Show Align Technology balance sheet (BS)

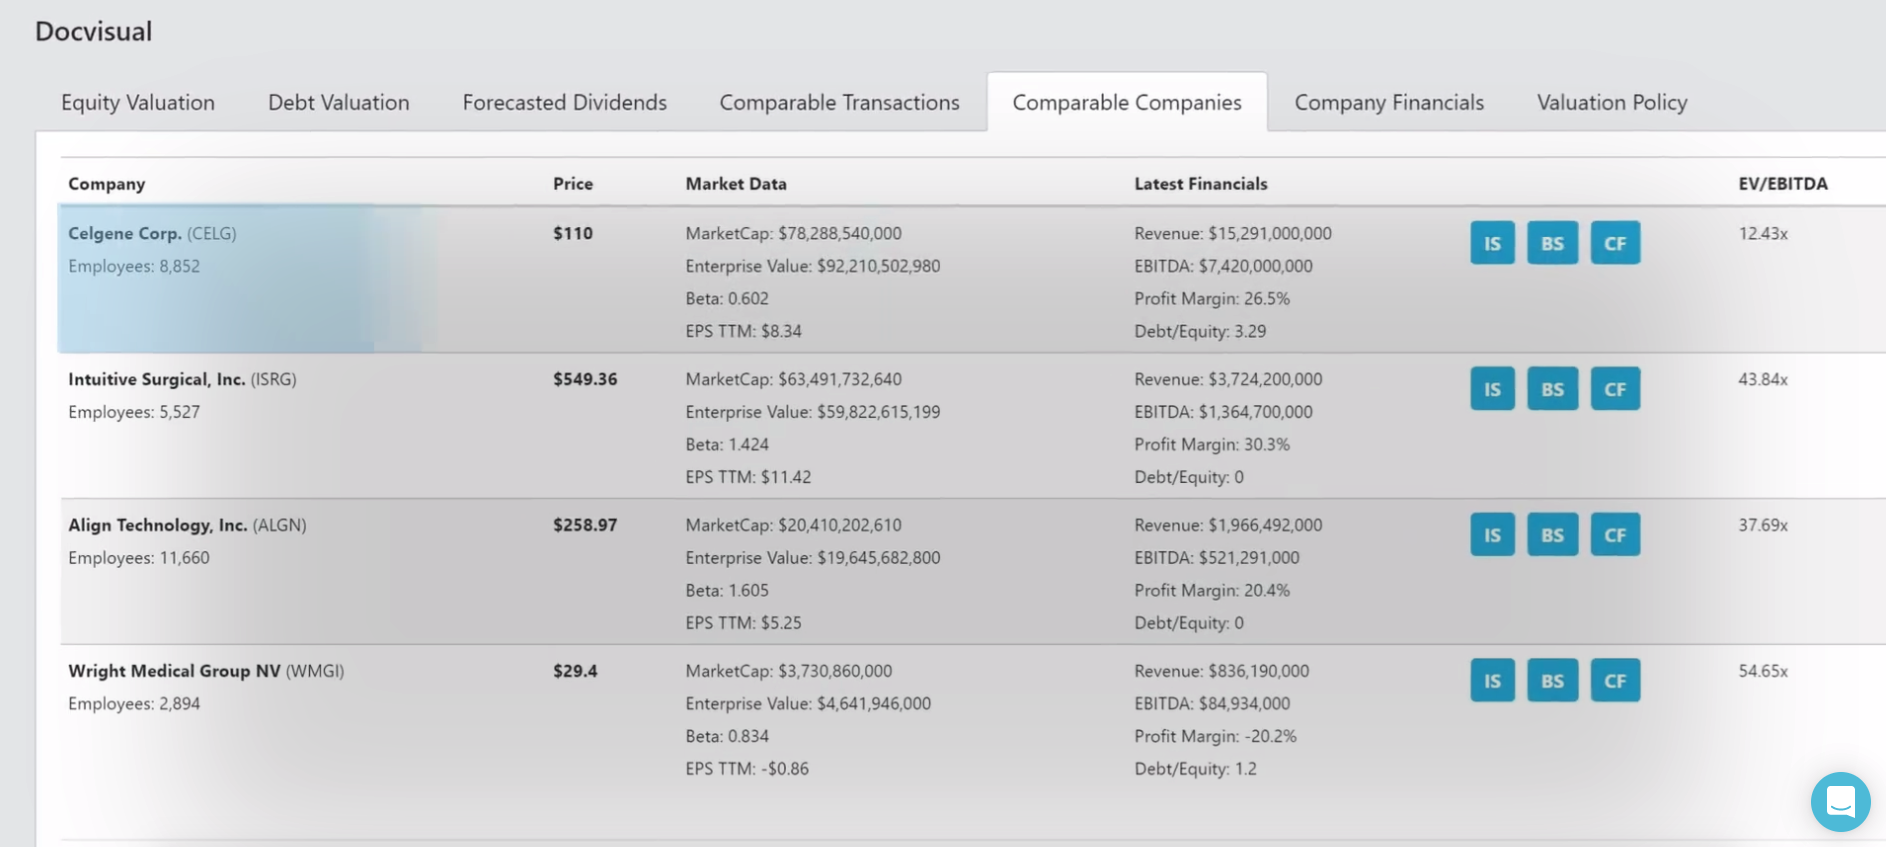coord(1552,535)
